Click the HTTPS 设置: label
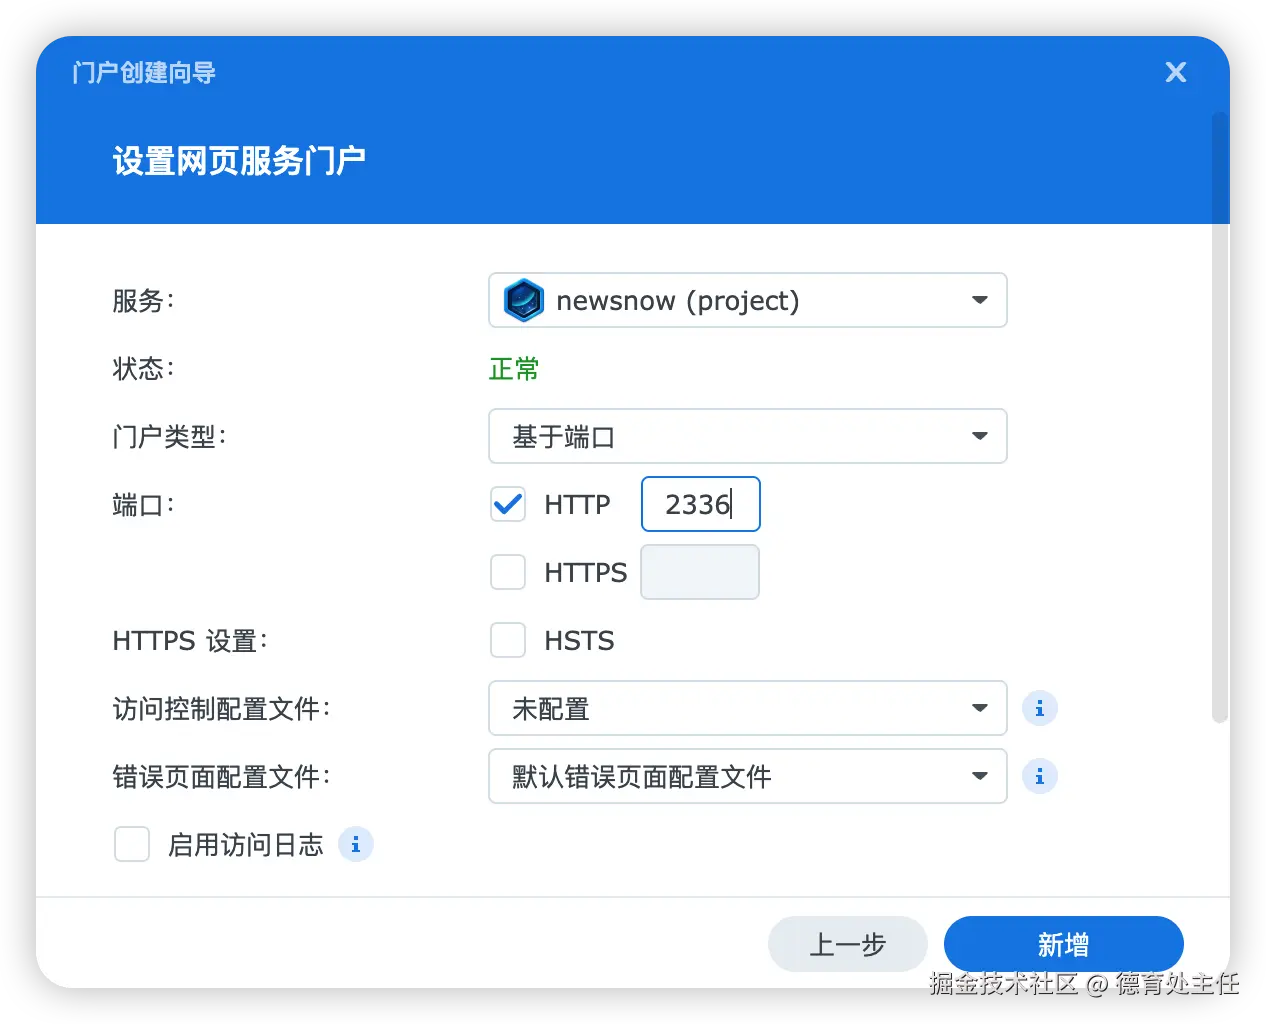1266x1024 pixels. (x=190, y=641)
